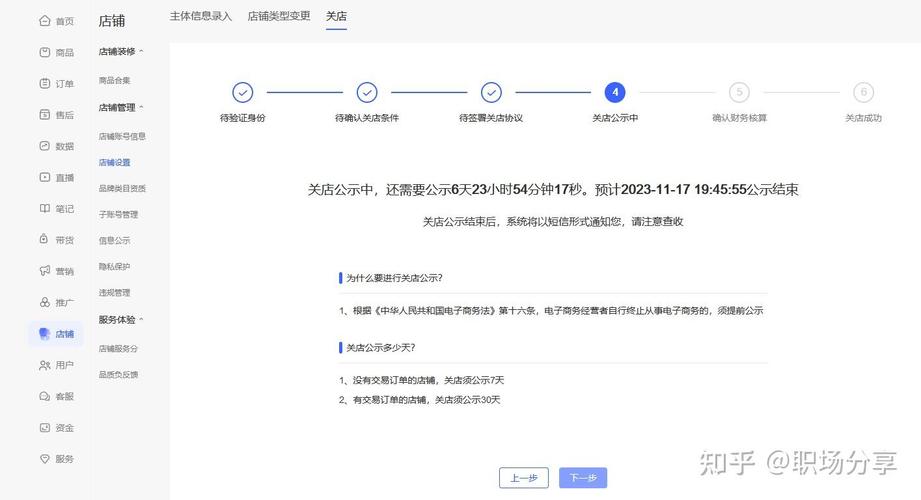This screenshot has width=921, height=500.
Task: Collapse the 店铺管理 section
Action: [141, 107]
